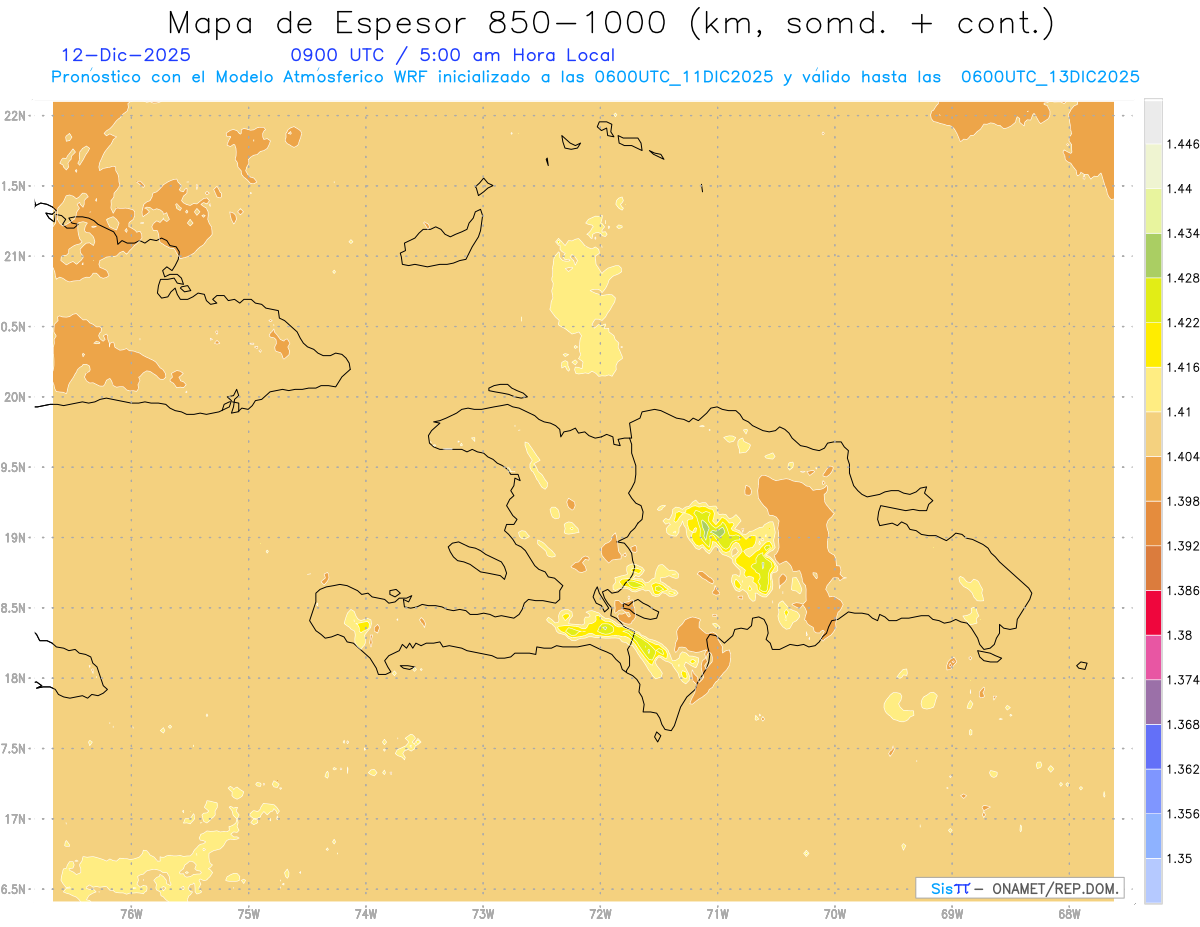1200x927 pixels.
Task: Click the '1.392' colorbar value
Action: (x=1182, y=546)
